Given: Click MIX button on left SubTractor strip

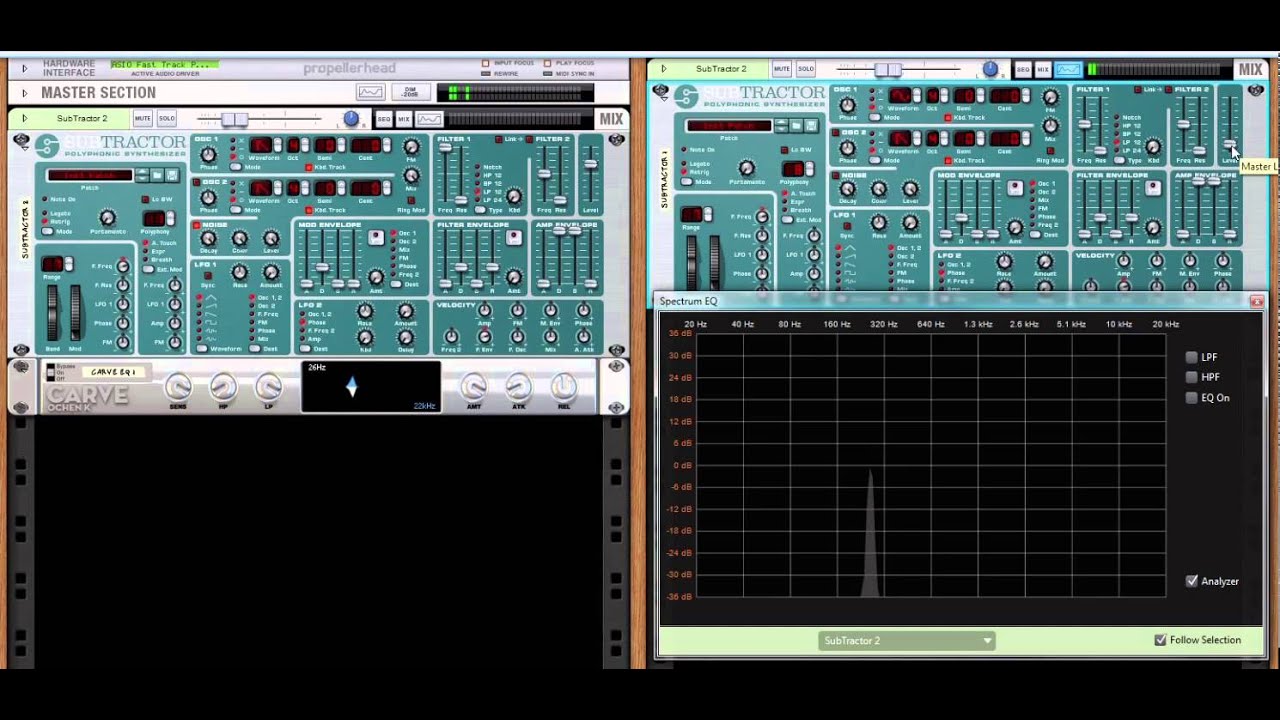Looking at the screenshot, I should pyautogui.click(x=404, y=119).
